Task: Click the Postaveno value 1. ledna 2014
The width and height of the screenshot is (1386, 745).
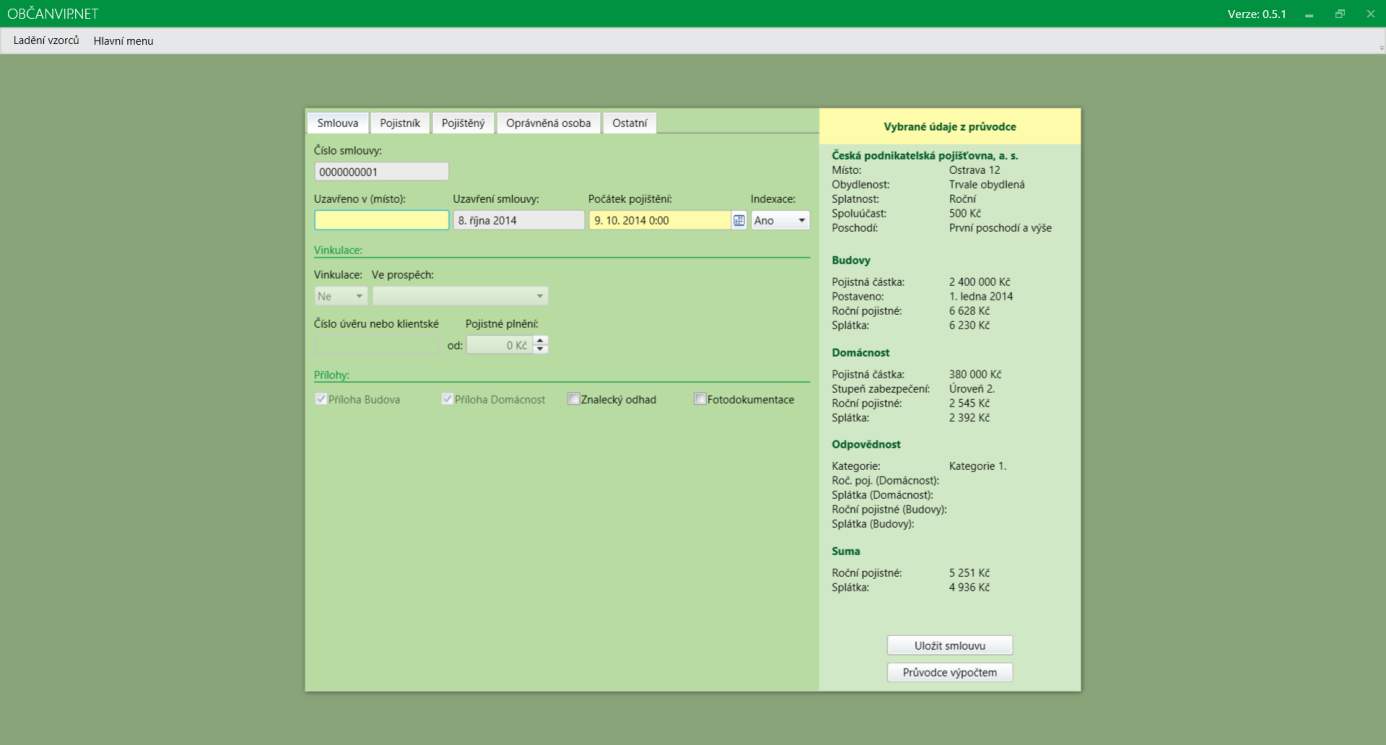Action: pos(981,296)
